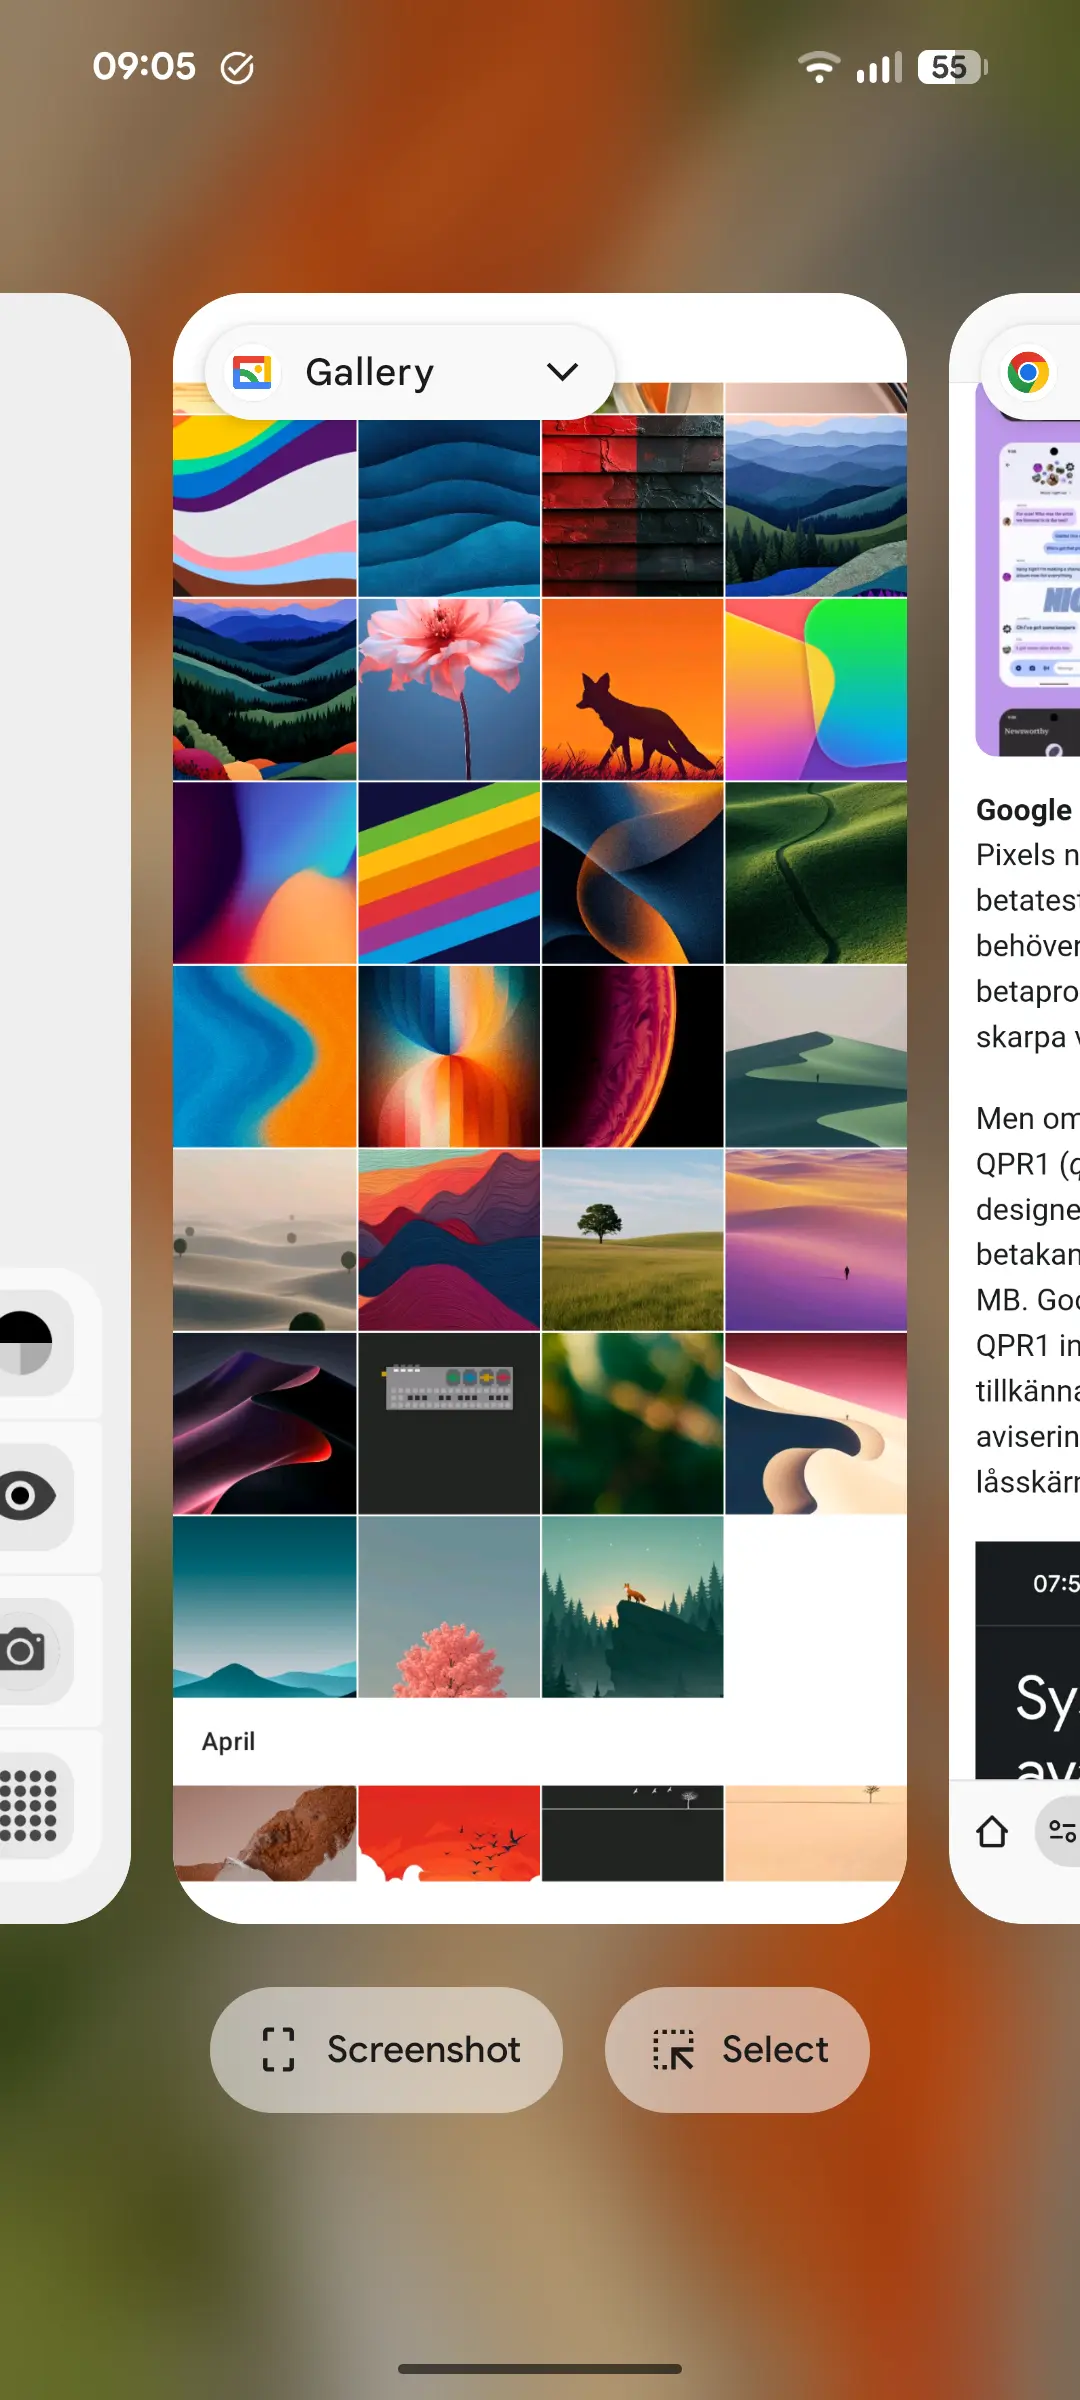Open the blurred green bokeh thumbnail
The height and width of the screenshot is (2400, 1080).
tap(632, 1423)
